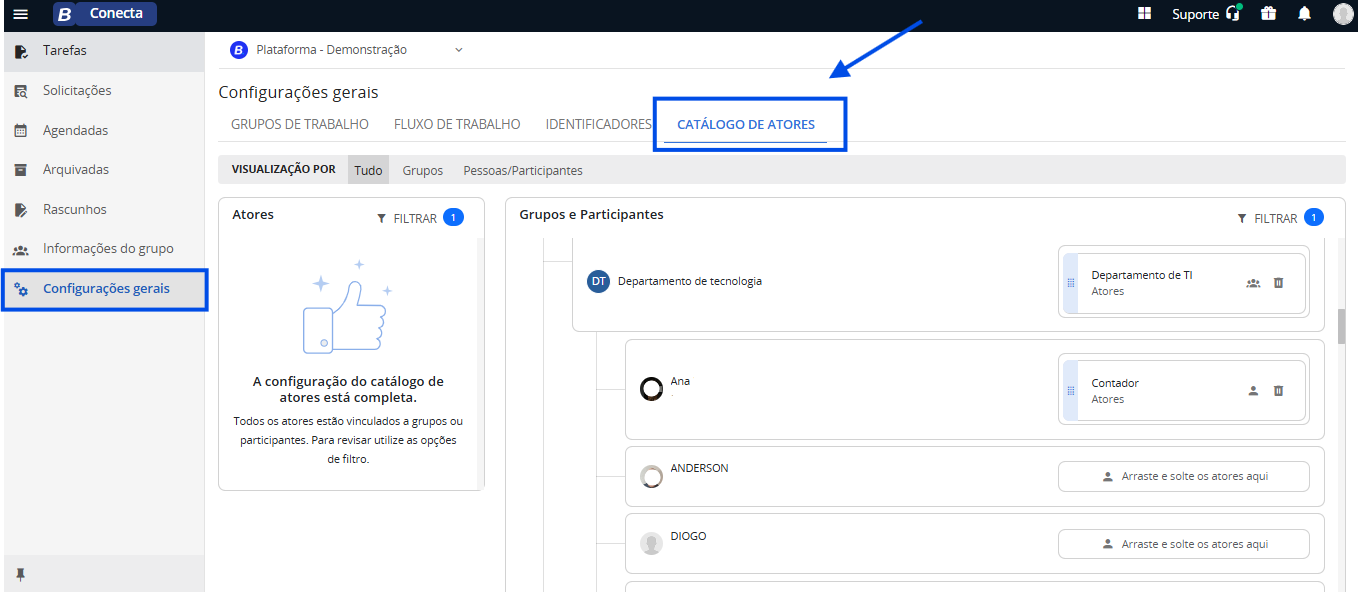Select Pessoas/Participantes visualization option
The height and width of the screenshot is (592, 1358).
tap(523, 170)
